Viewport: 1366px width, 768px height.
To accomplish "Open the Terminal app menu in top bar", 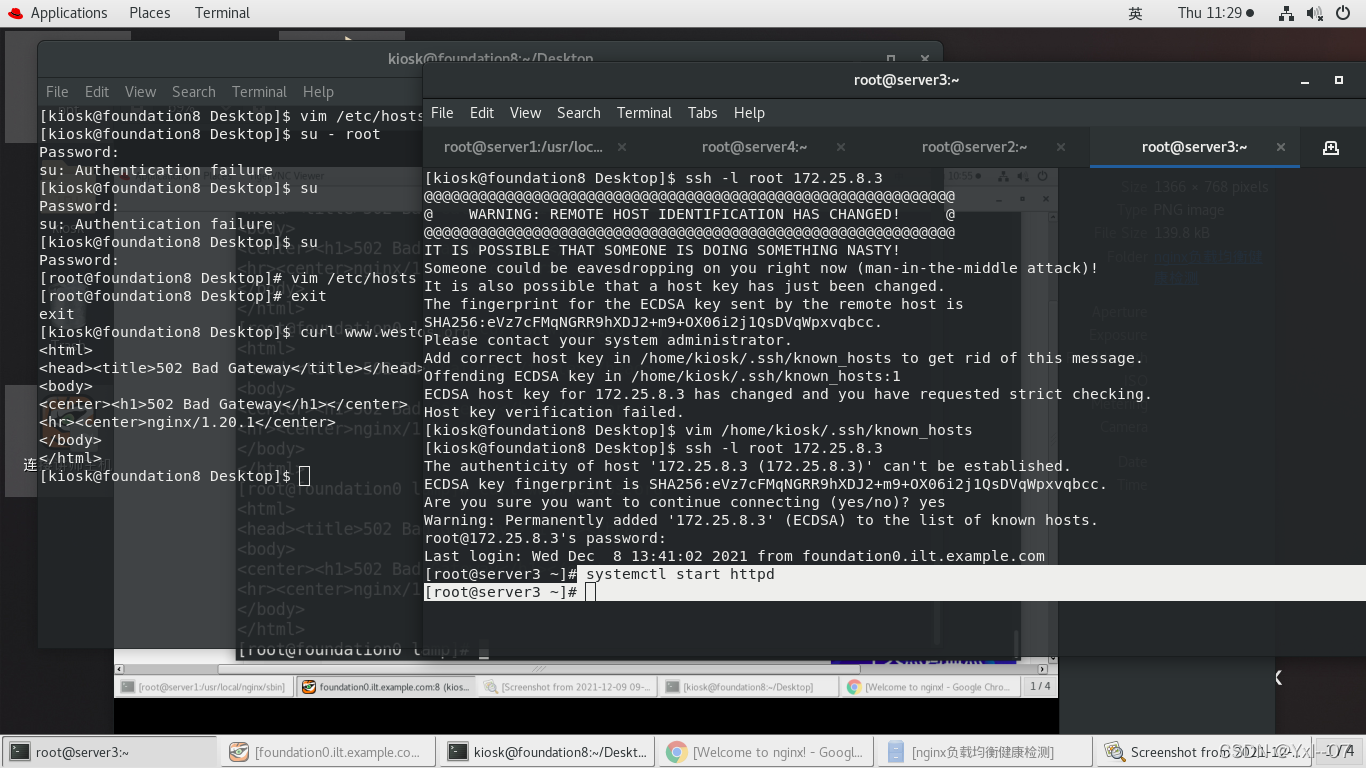I will 222,13.
